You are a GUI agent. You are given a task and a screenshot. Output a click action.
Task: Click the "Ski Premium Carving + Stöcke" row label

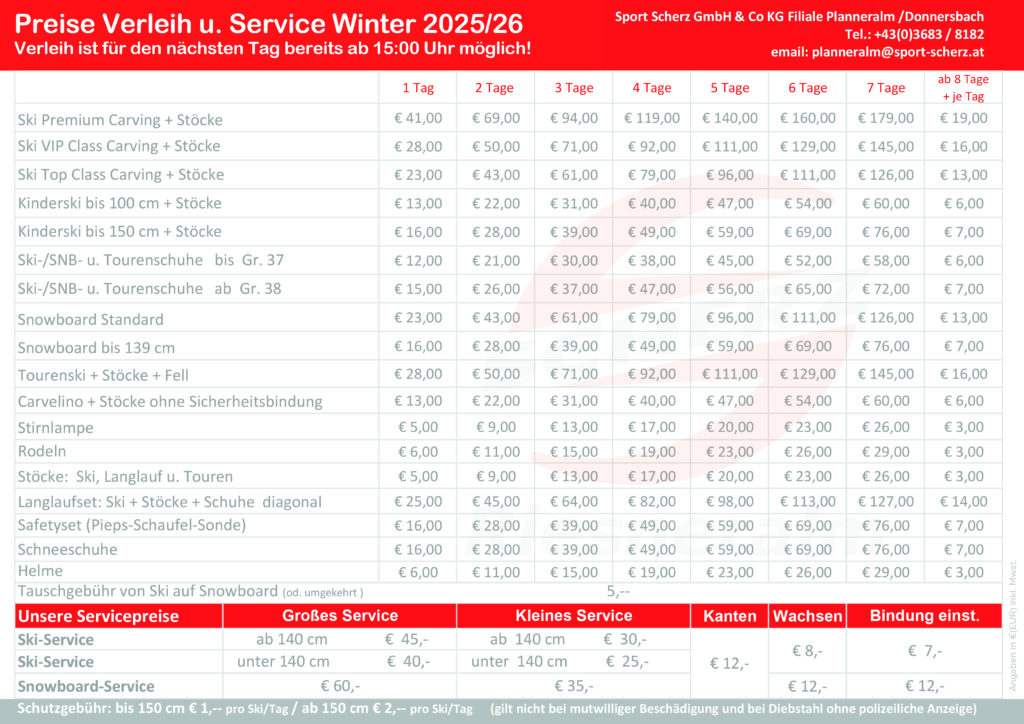[x=120, y=120]
